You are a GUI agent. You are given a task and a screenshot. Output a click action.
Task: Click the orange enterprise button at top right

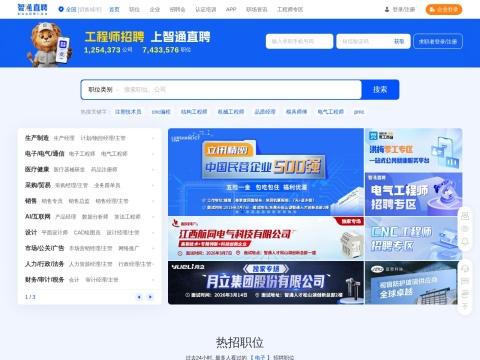click(444, 9)
